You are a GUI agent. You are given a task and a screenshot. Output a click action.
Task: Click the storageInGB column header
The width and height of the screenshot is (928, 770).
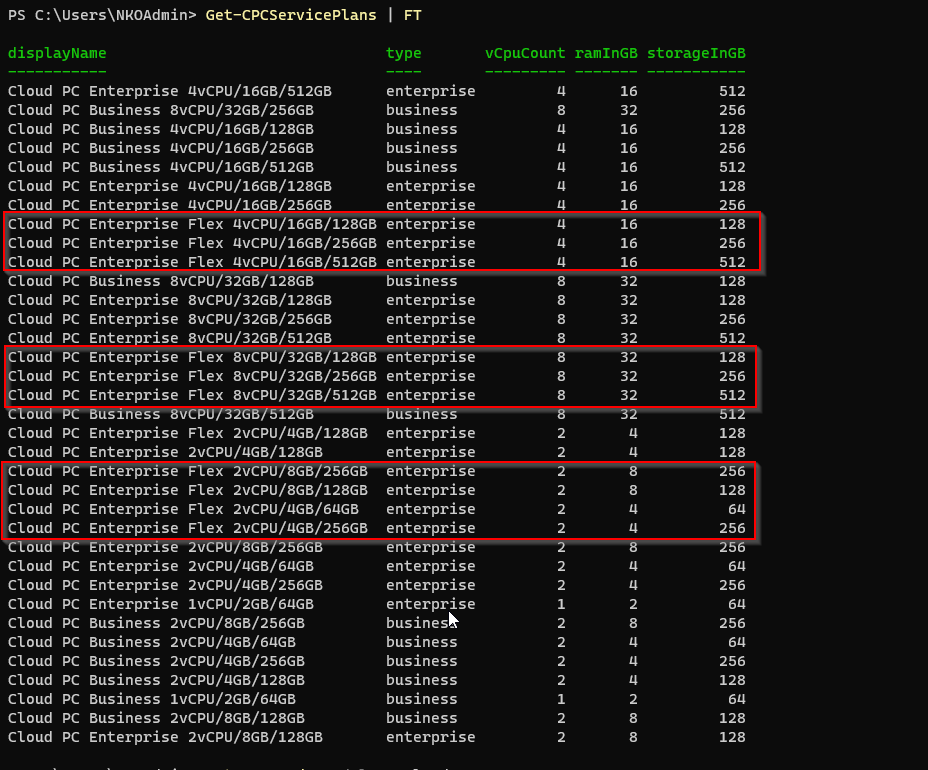pos(696,53)
